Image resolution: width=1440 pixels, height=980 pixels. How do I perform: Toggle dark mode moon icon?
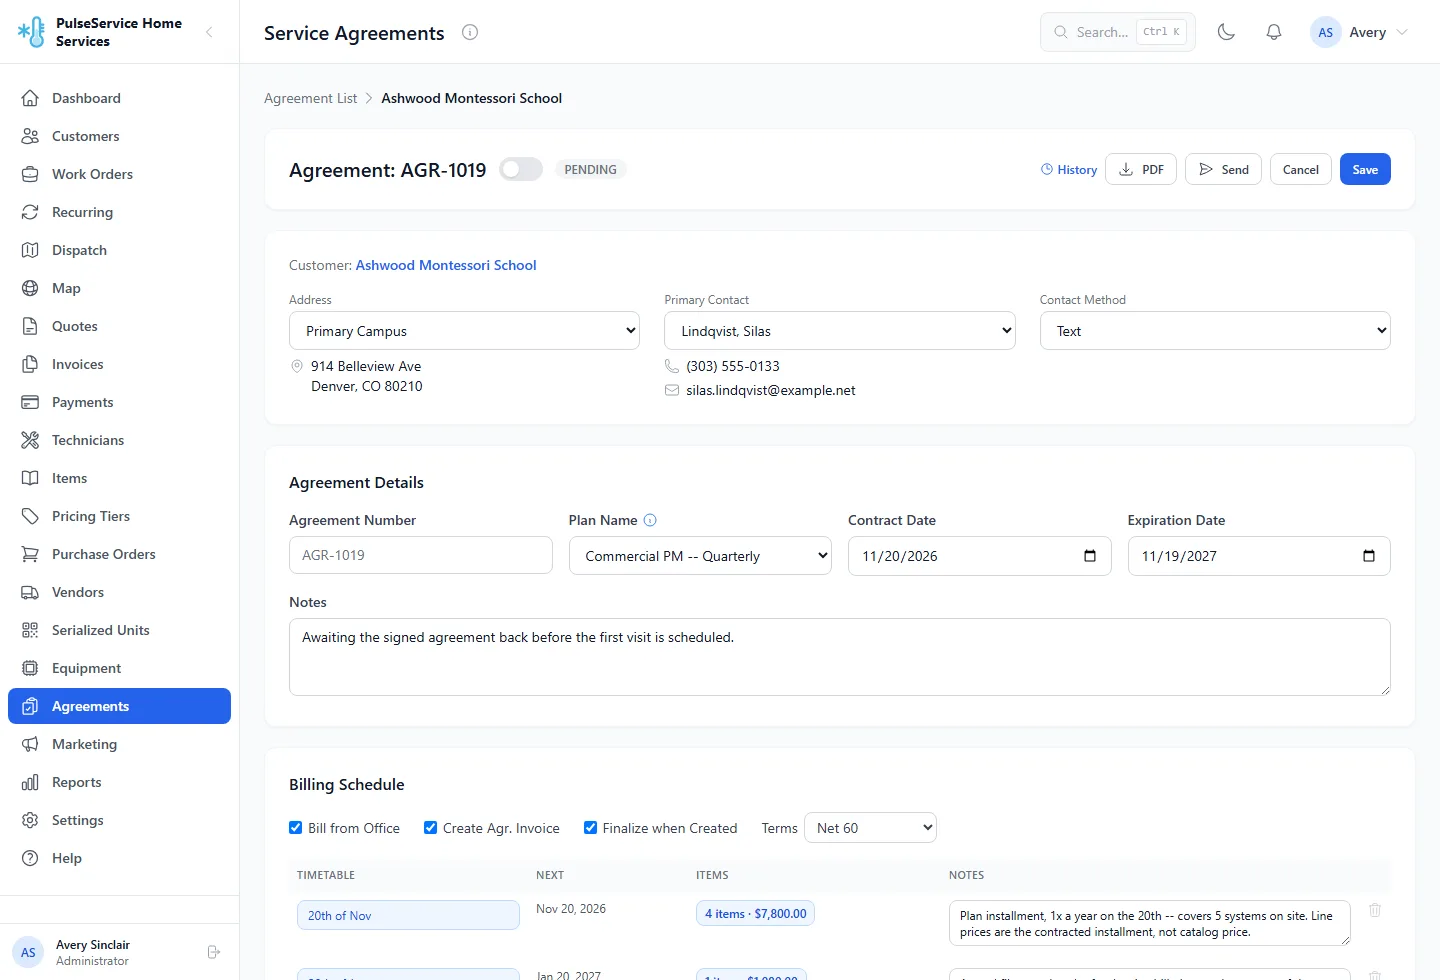tap(1226, 32)
